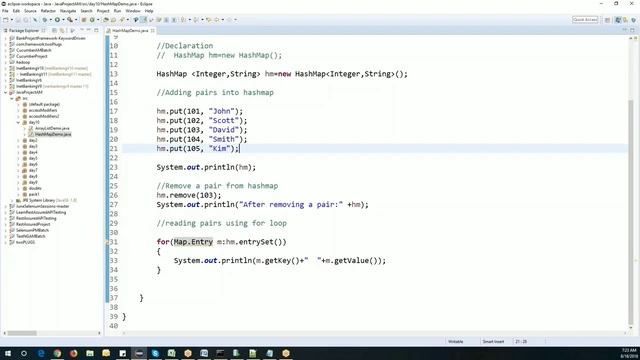Click the Package Explorer horizontal scrollbar
The width and height of the screenshot is (640, 360).
22,333
